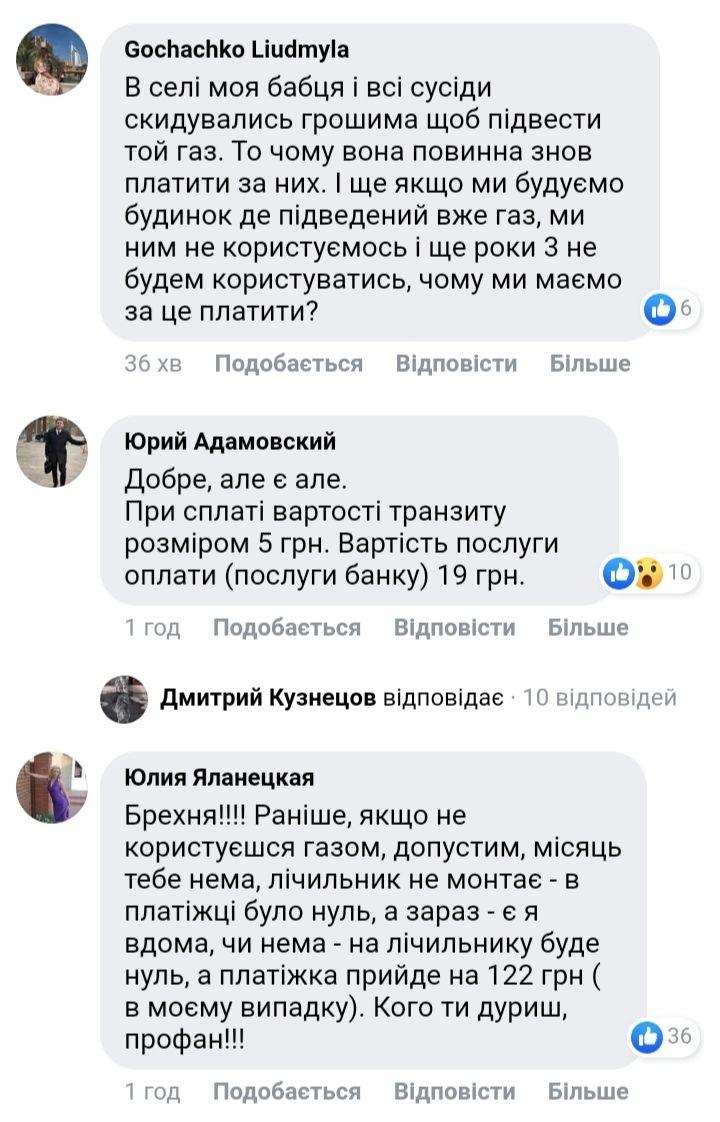The image size is (720, 1122).
Task: Click Дмитрий Кузнецов's small reply avatar
Action: point(124,698)
